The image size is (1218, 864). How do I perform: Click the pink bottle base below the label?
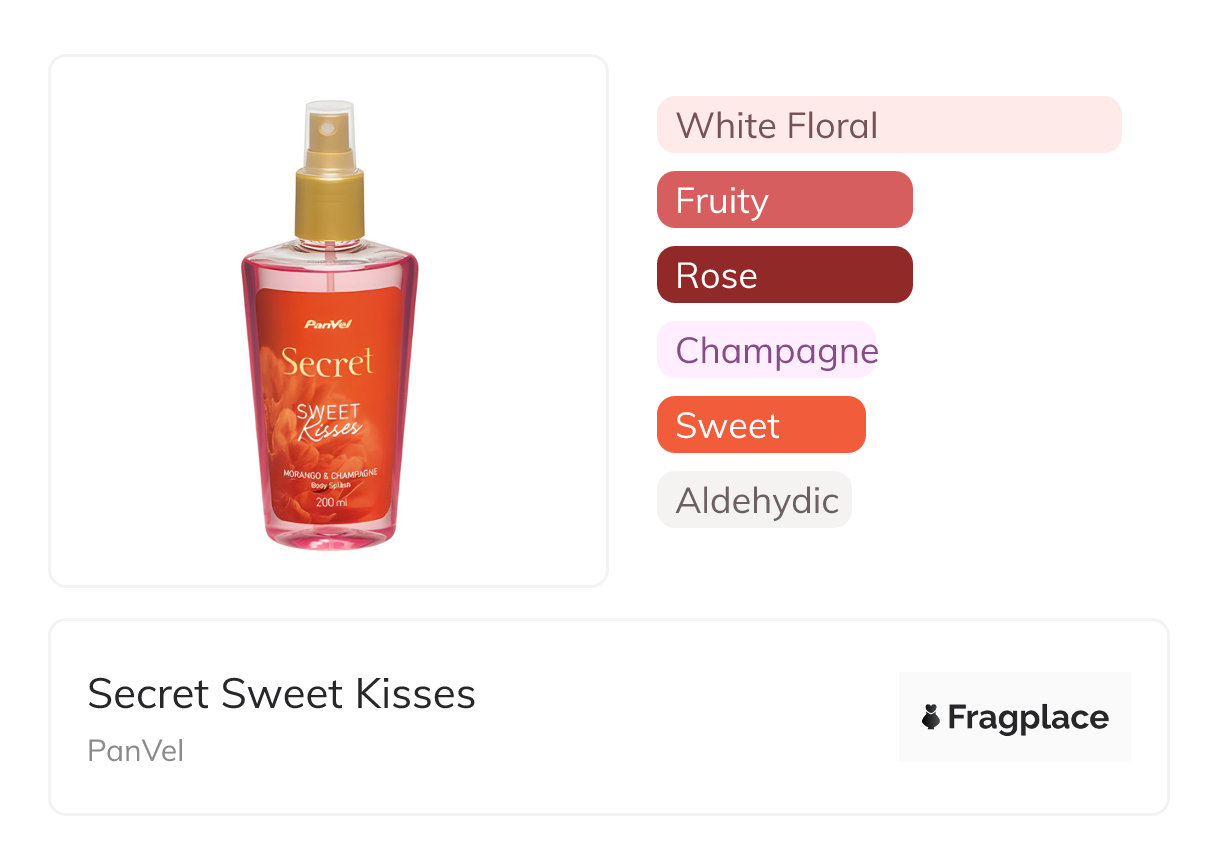click(329, 534)
